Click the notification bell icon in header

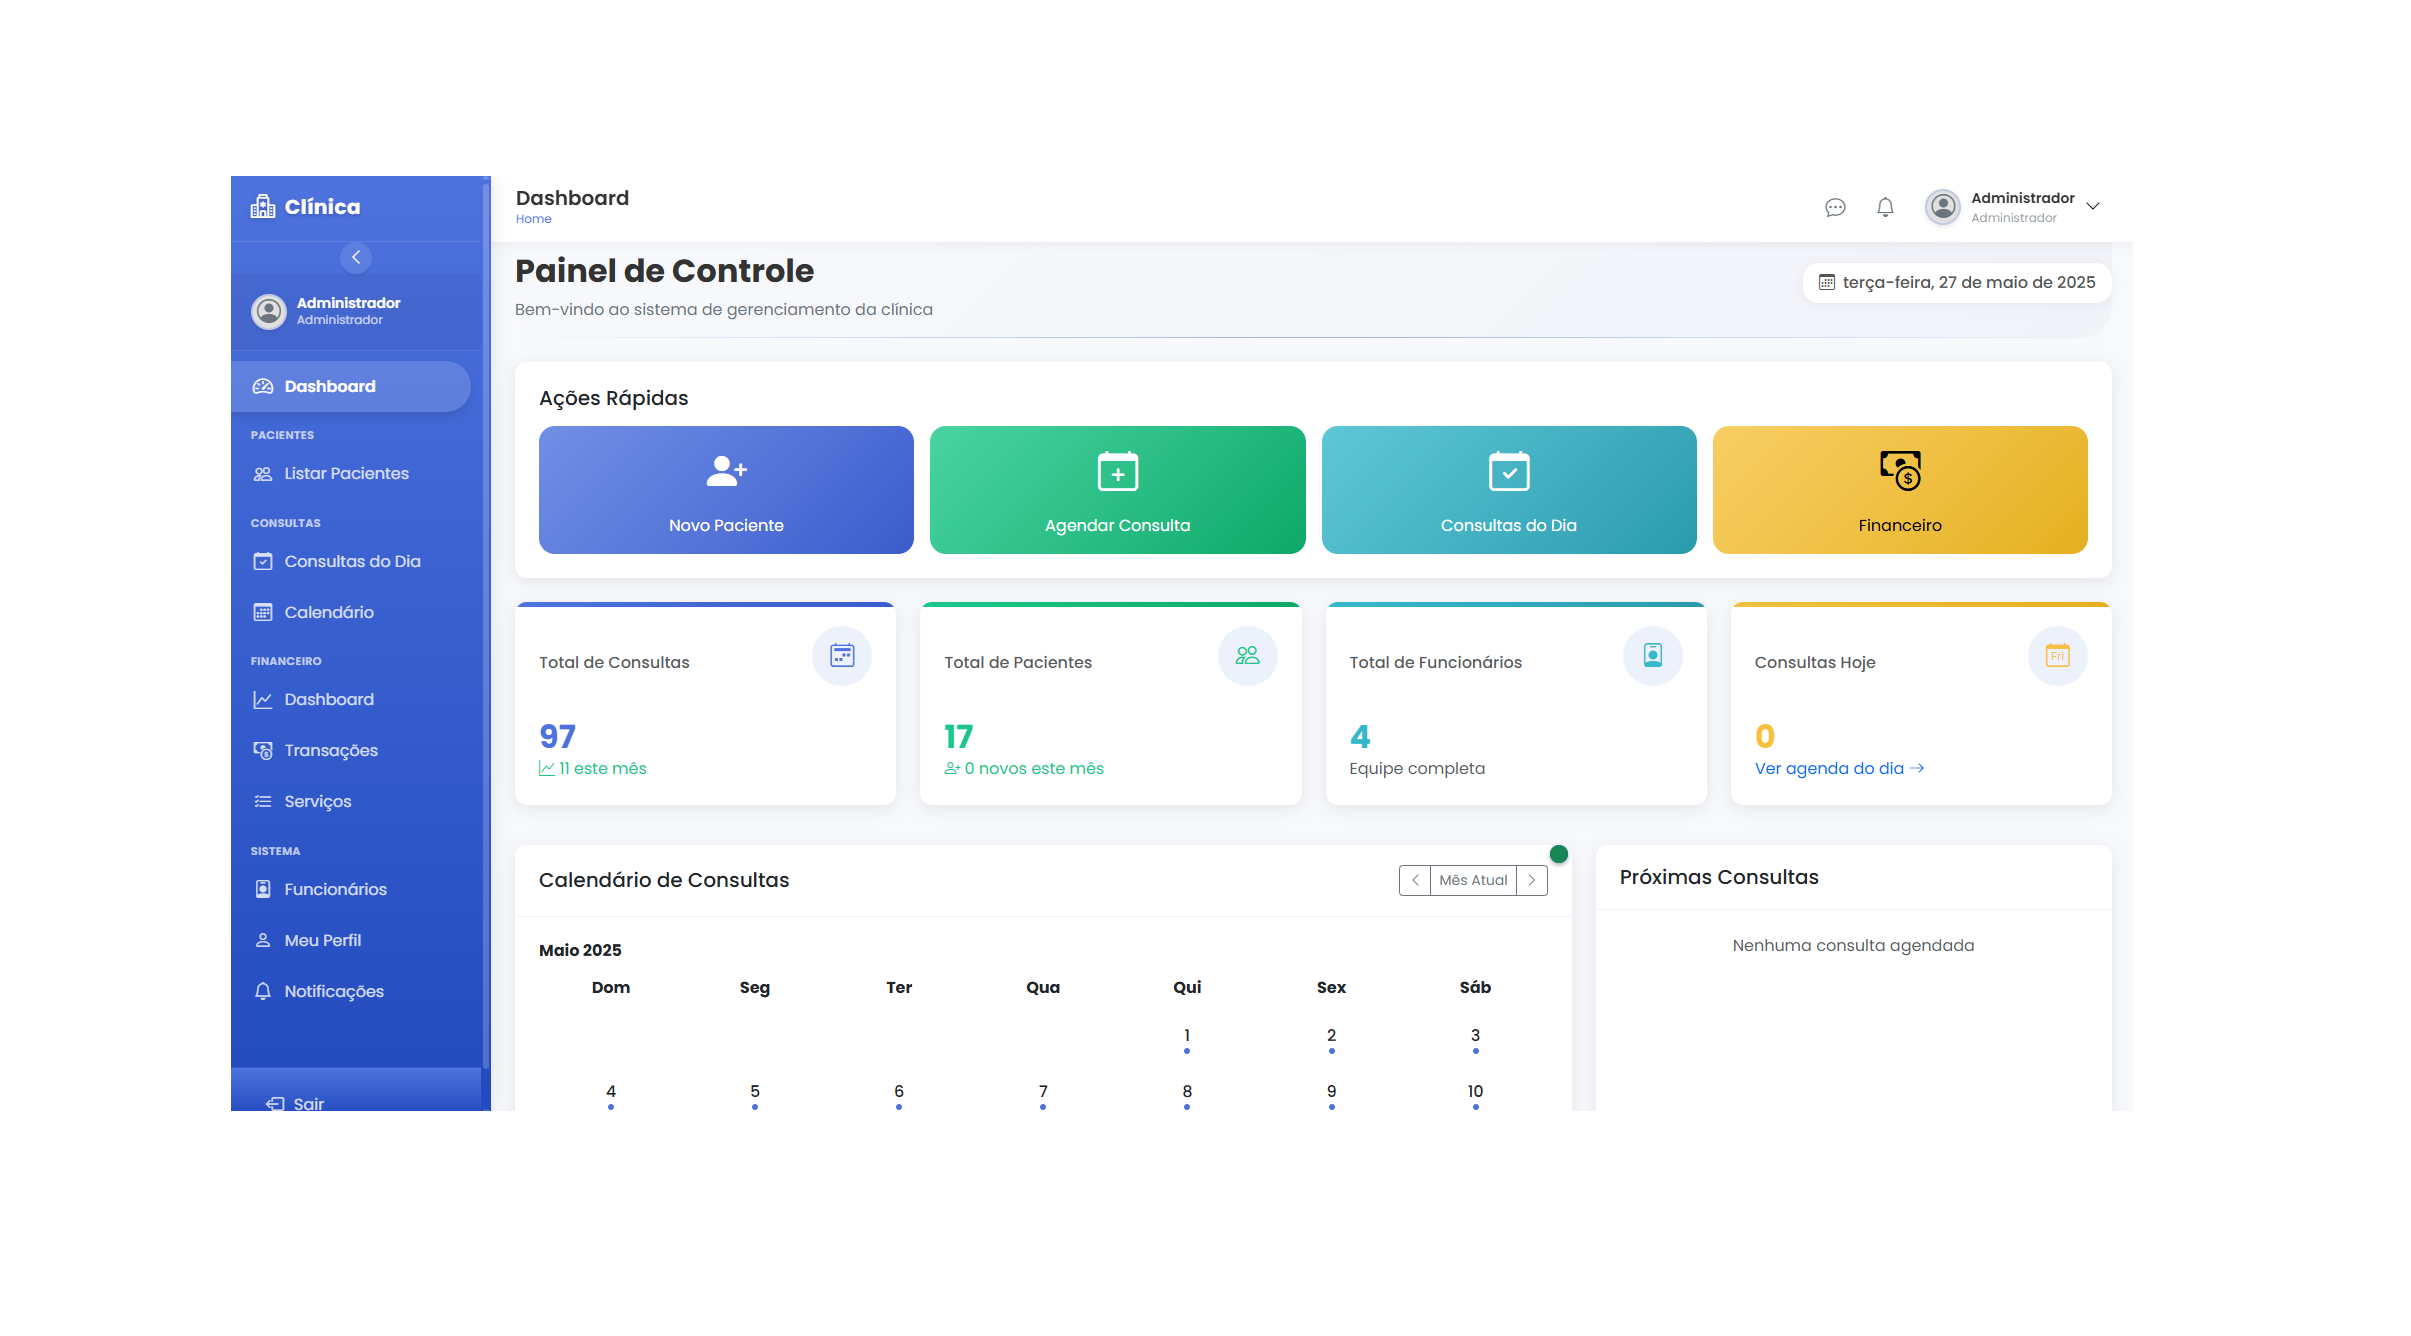pyautogui.click(x=1884, y=207)
